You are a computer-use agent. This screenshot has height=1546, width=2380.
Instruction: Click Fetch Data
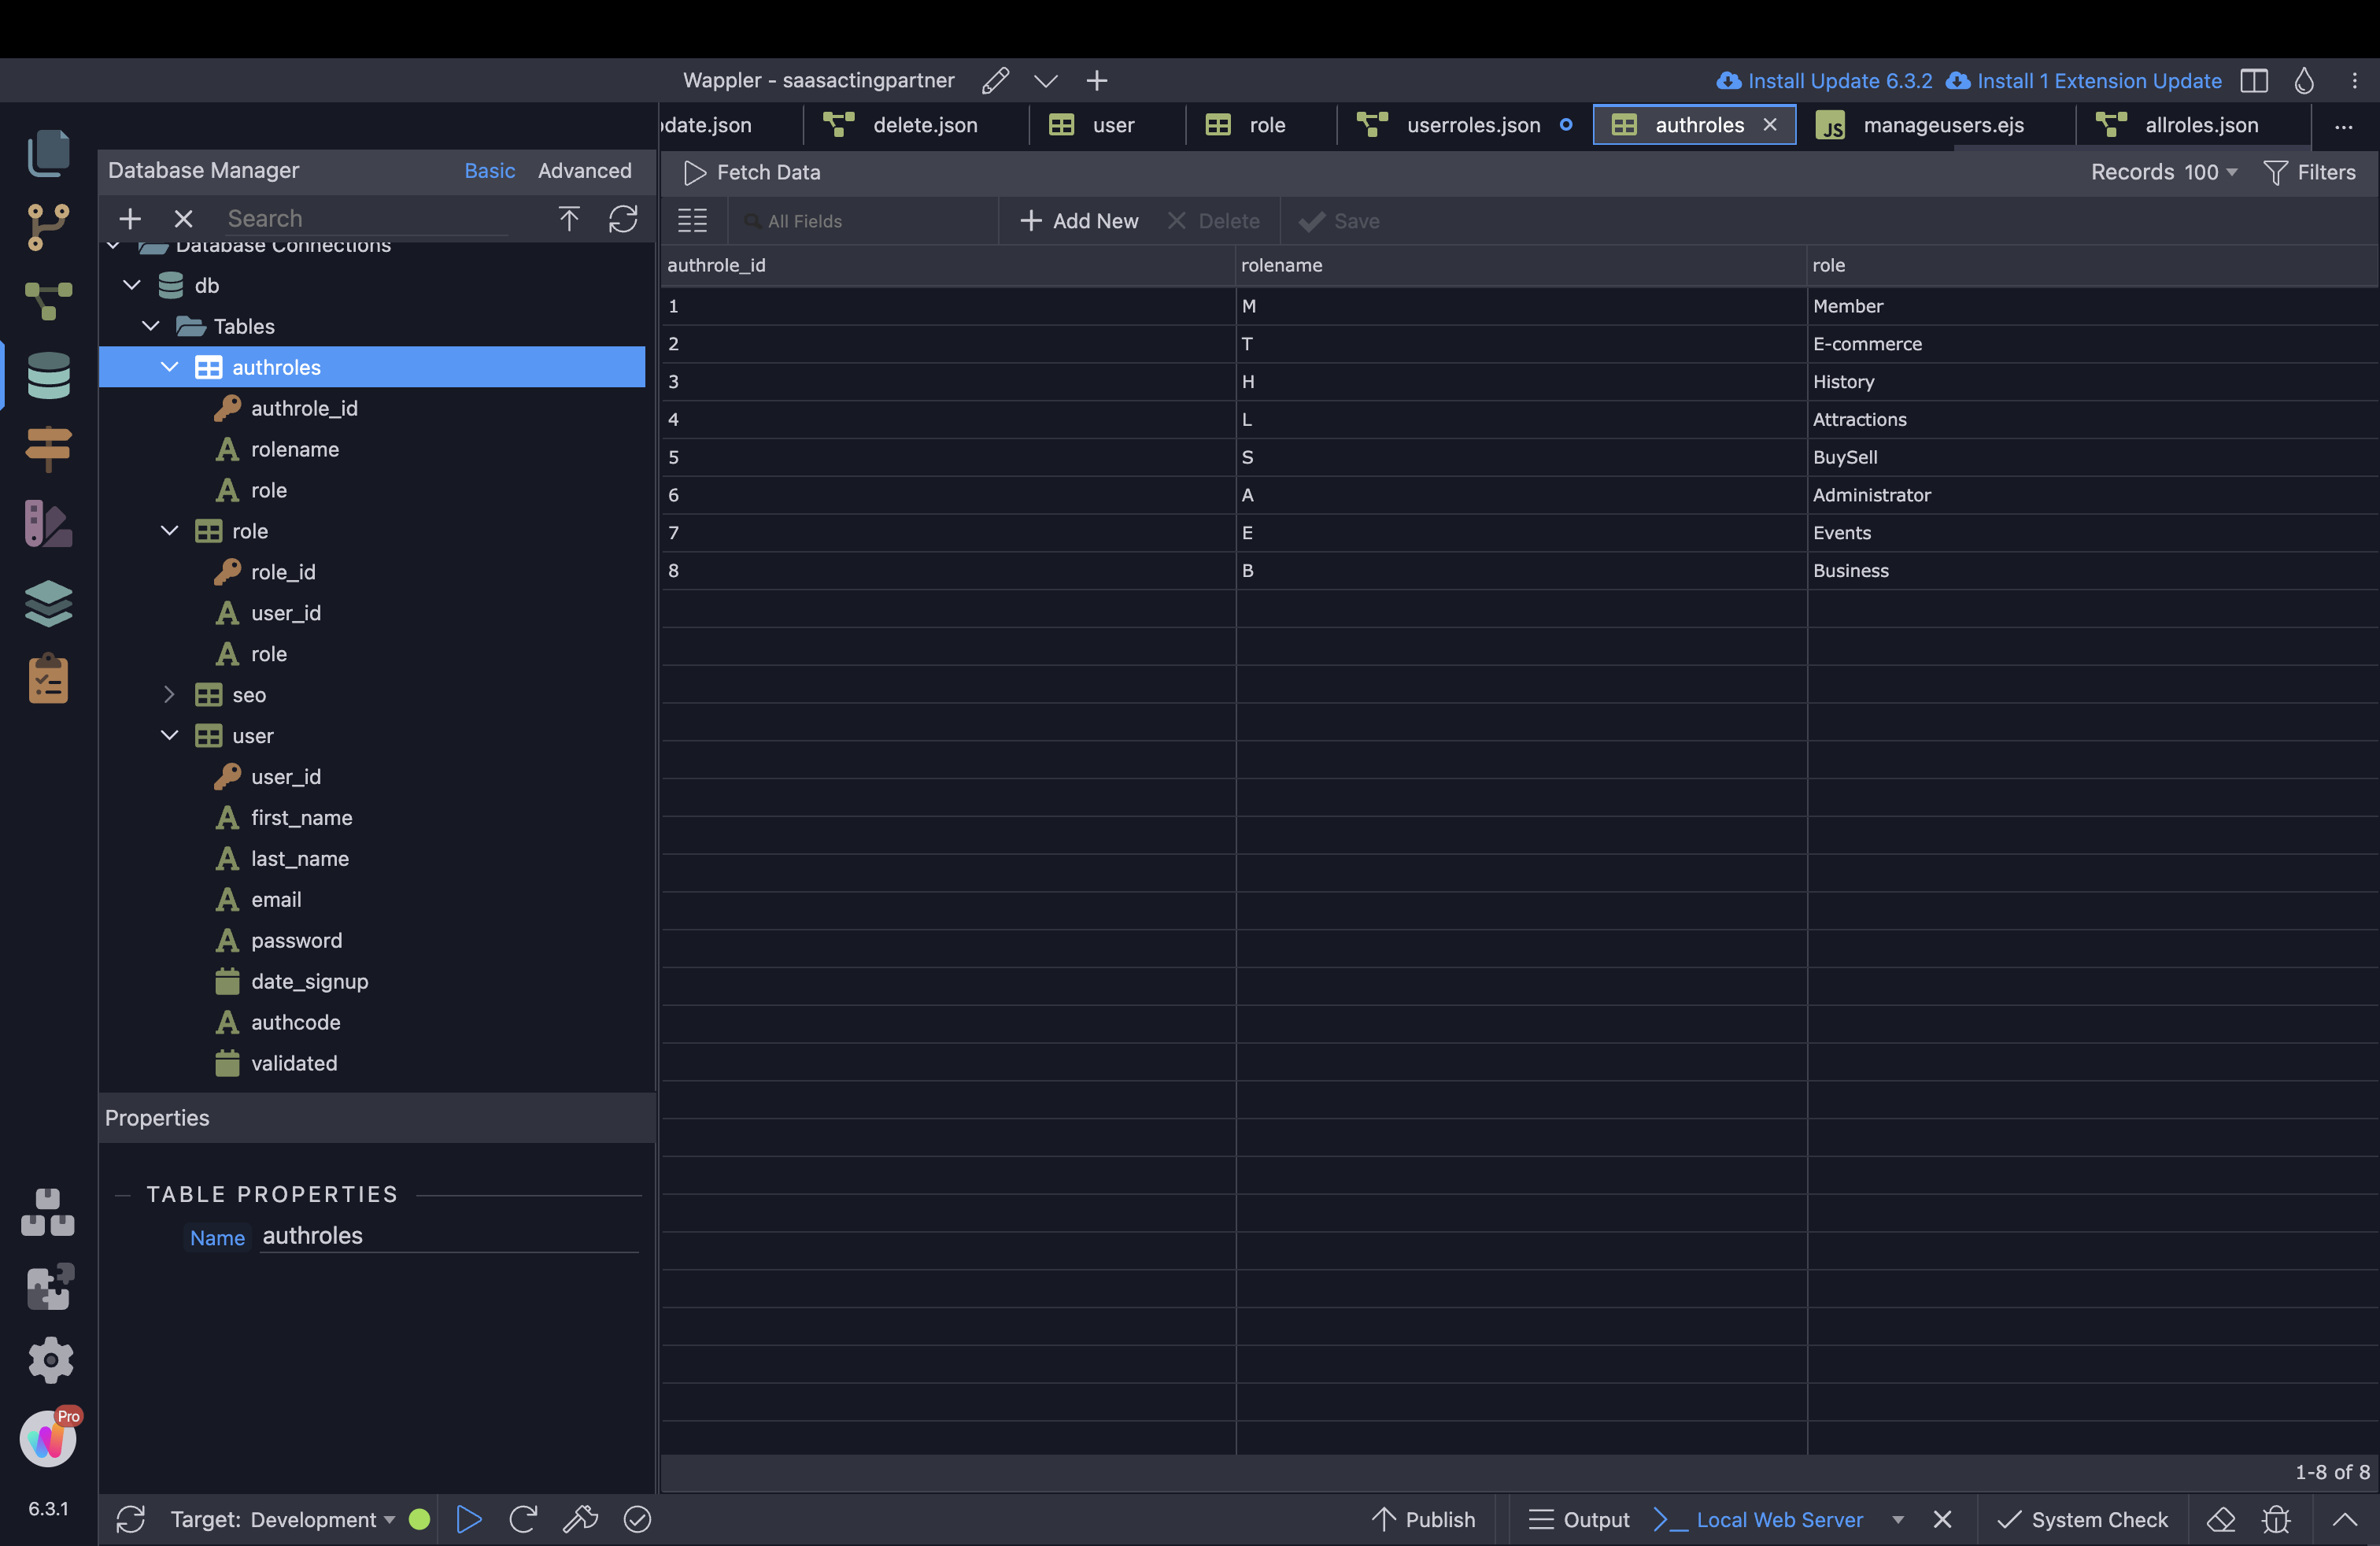point(752,172)
